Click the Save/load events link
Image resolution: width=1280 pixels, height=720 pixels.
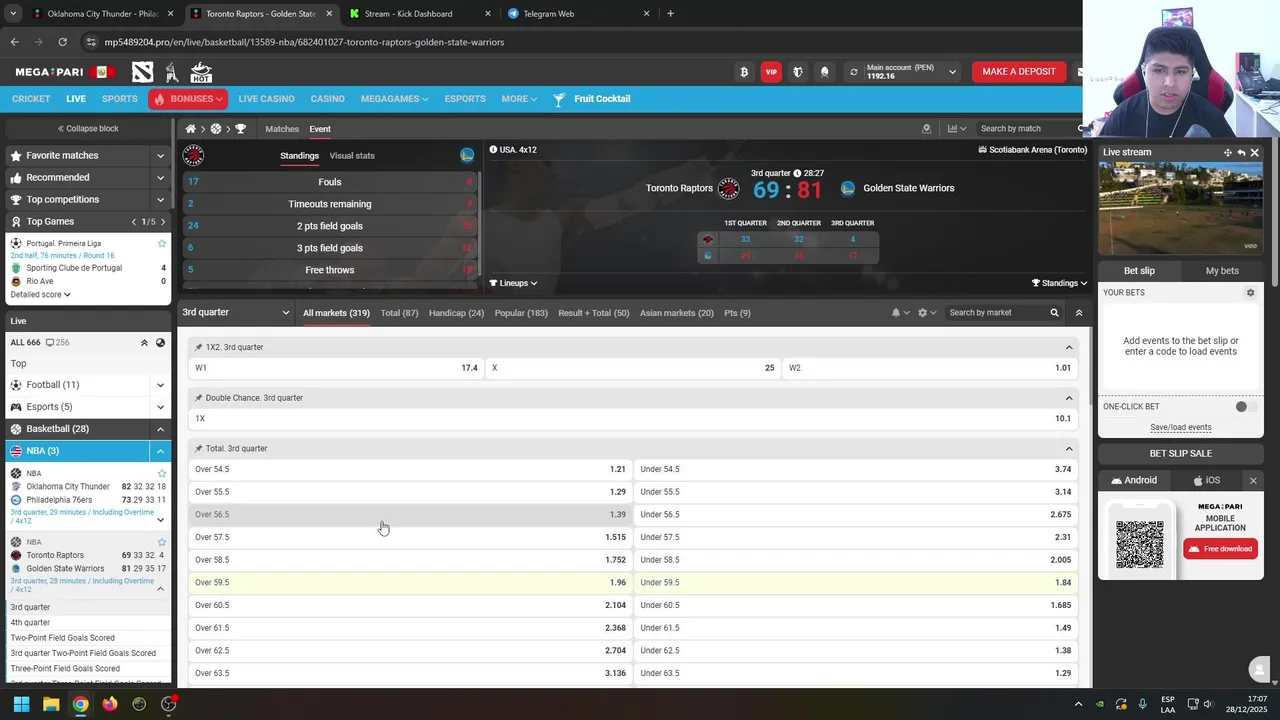point(1180,428)
